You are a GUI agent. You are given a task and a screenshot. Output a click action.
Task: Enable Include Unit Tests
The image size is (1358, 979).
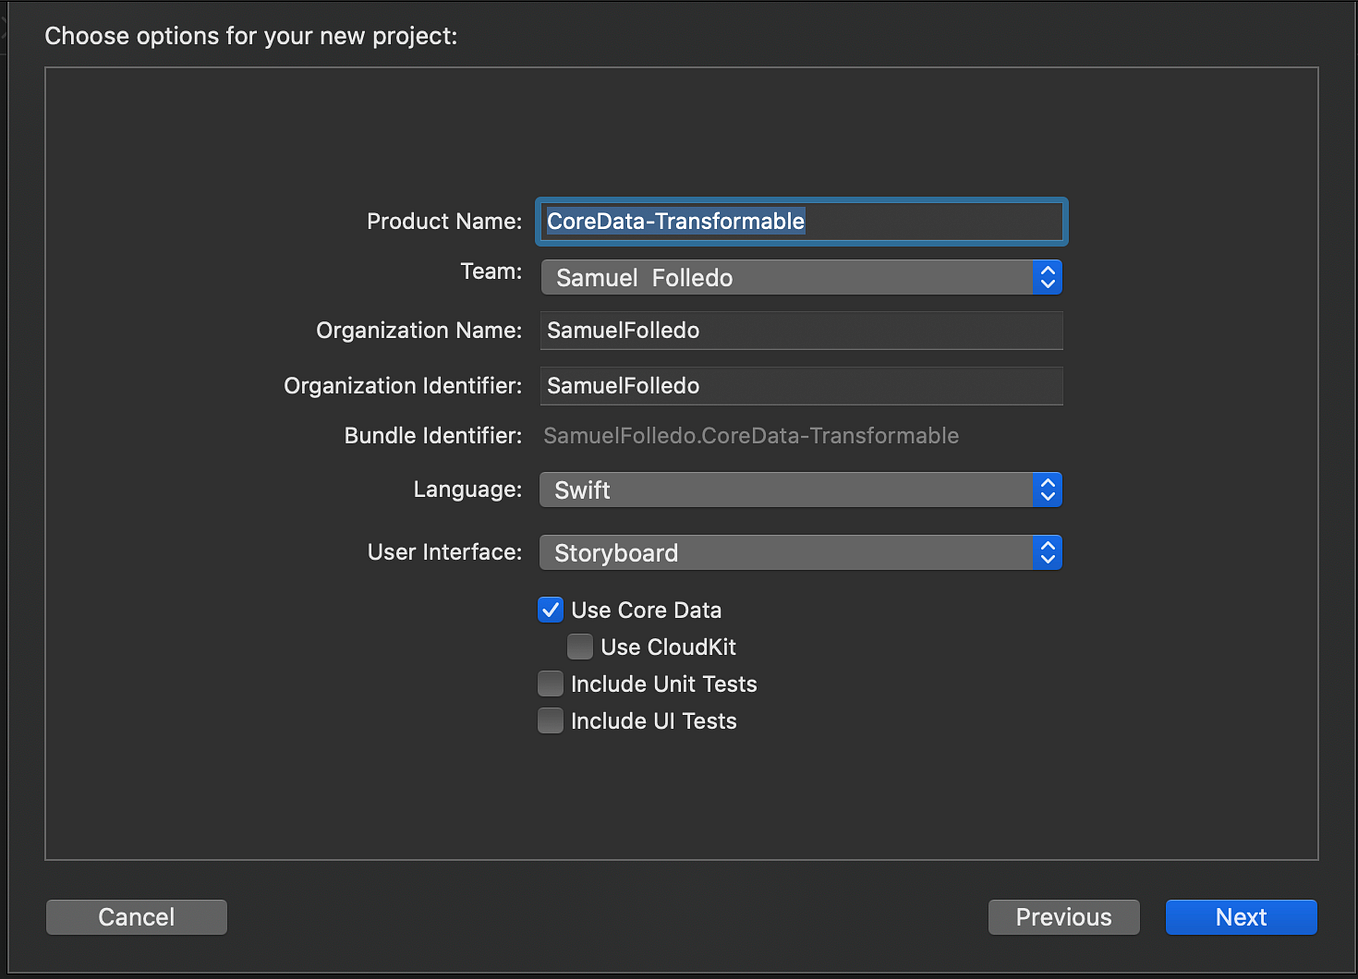tap(550, 683)
